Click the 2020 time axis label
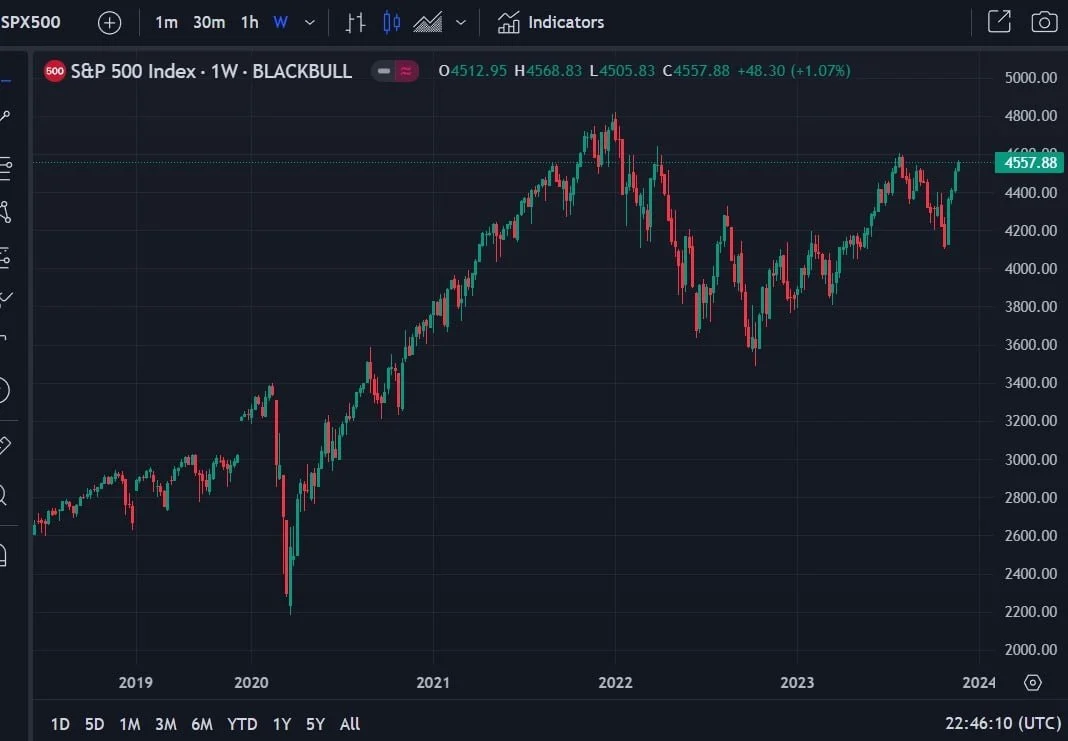The height and width of the screenshot is (741, 1068). [251, 682]
